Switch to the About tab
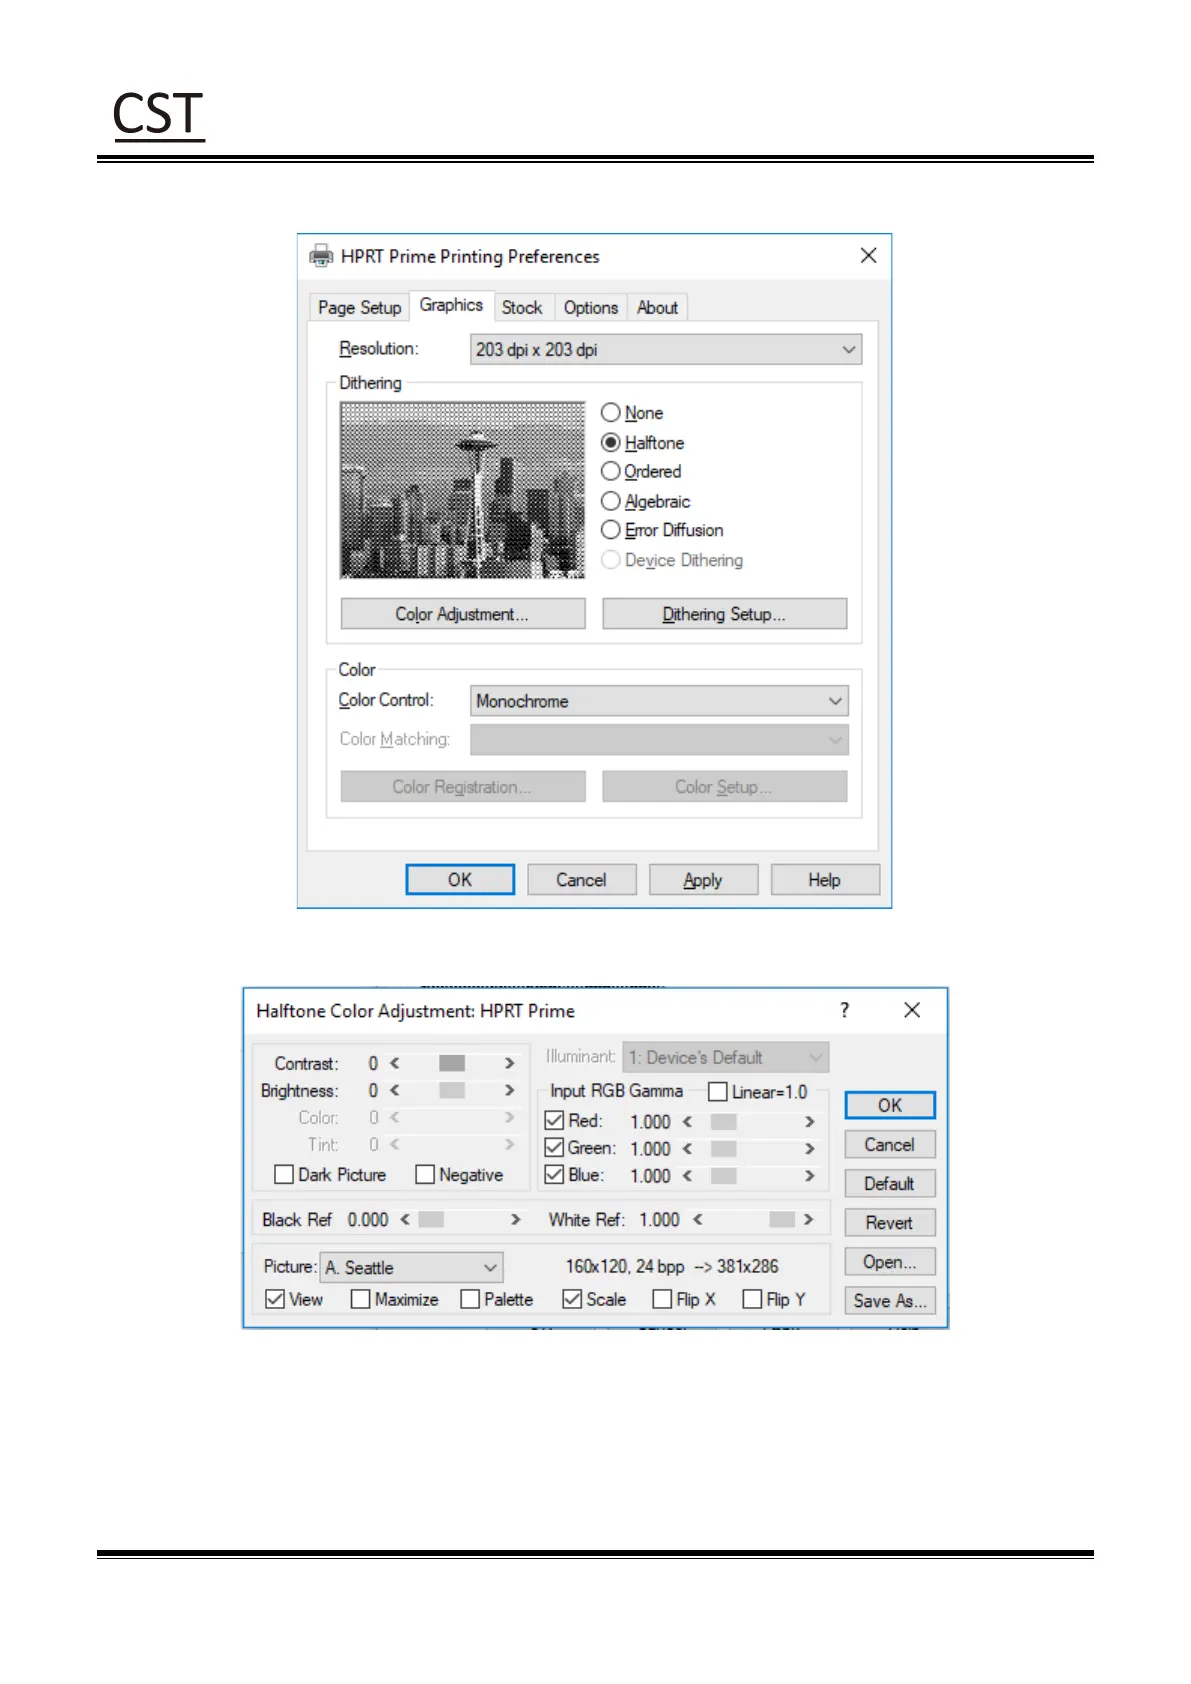This screenshot has height=1684, width=1191. click(x=657, y=307)
